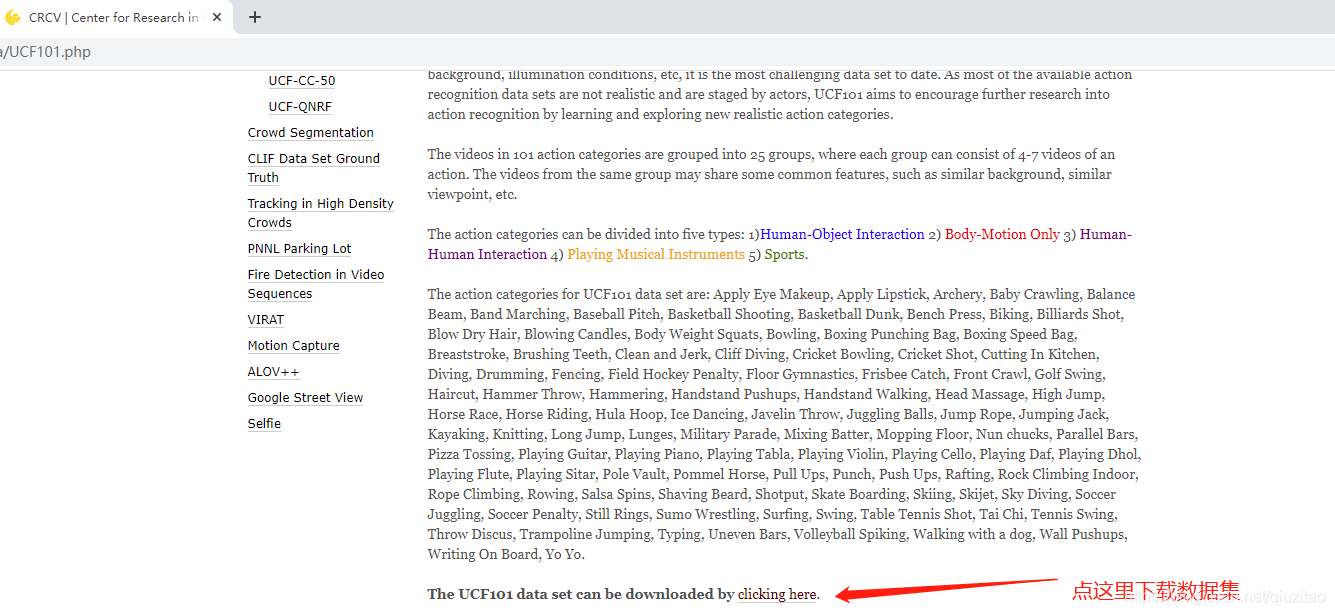Click the purple 'Human-Human Interaction' text
This screenshot has width=1335, height=615.
tap(780, 244)
